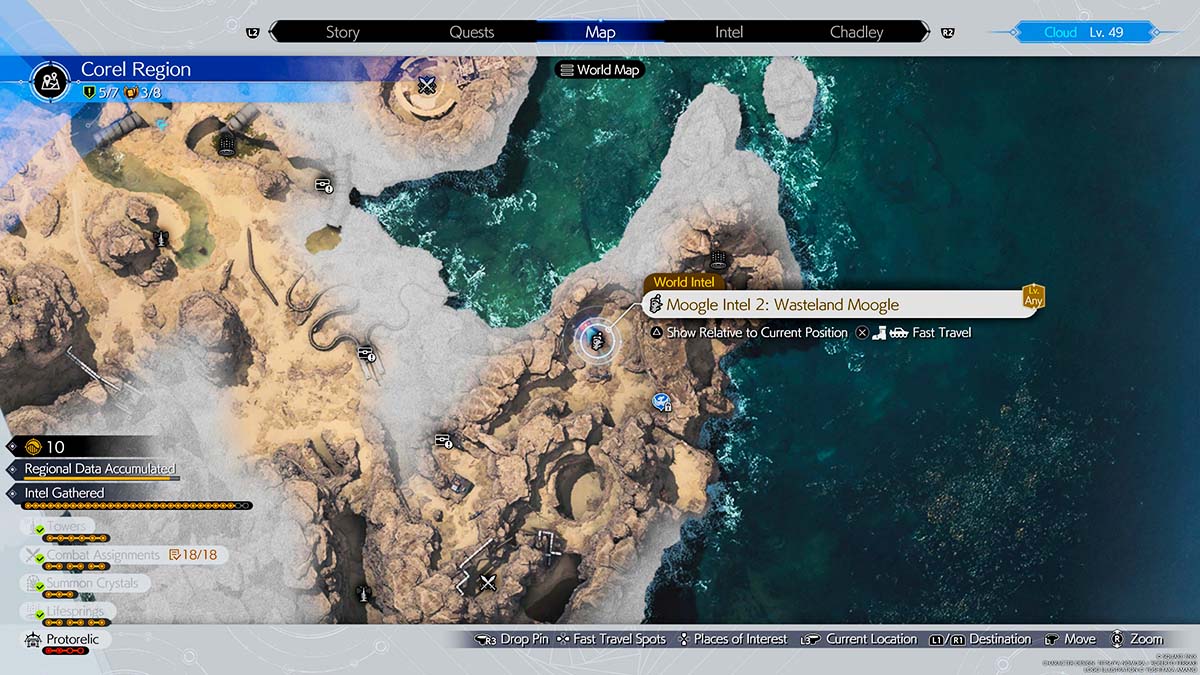Click the Corel Region map emblem icon
Viewport: 1200px width, 675px height.
pyautogui.click(x=49, y=81)
